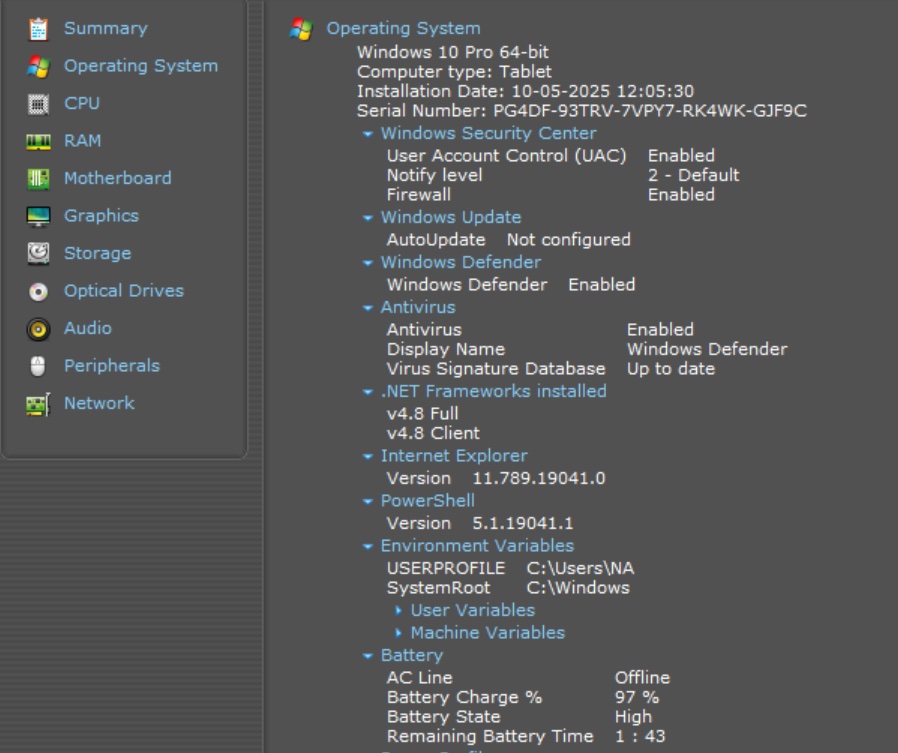Image resolution: width=898 pixels, height=753 pixels.
Task: Click the Windows Update heading link
Action: (x=450, y=217)
